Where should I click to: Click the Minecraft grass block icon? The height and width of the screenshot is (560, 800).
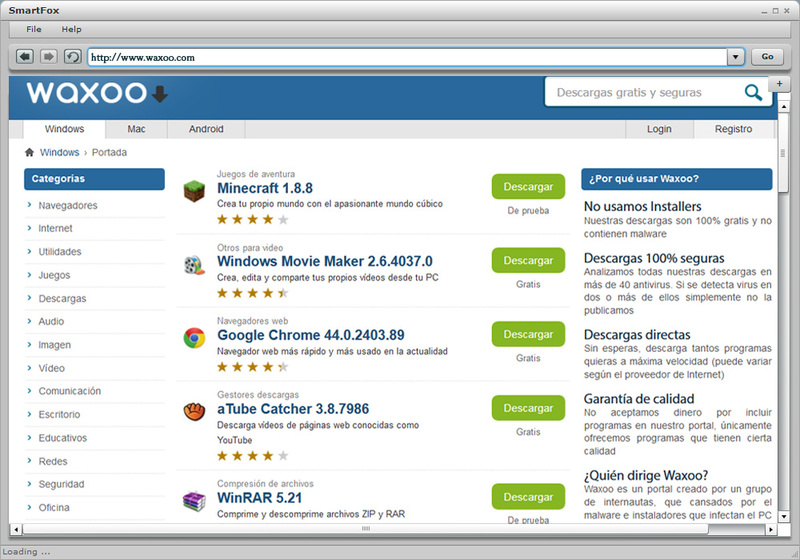tap(194, 191)
